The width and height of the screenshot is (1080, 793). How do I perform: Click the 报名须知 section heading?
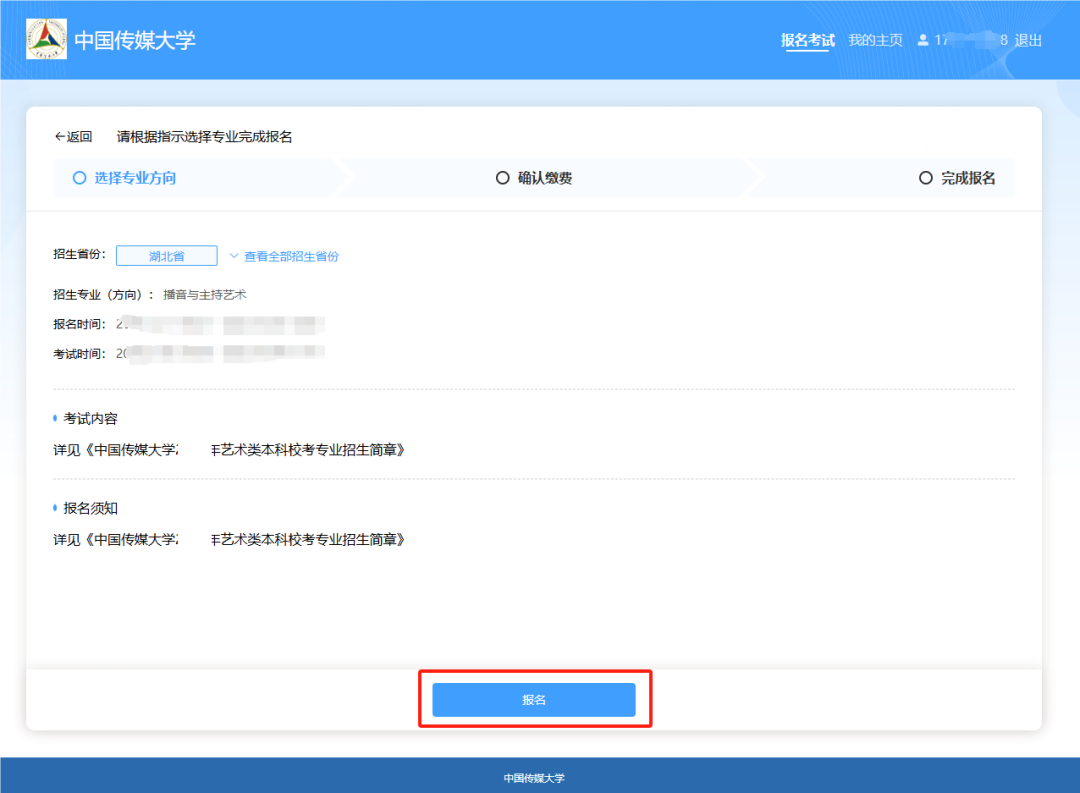[x=90, y=508]
